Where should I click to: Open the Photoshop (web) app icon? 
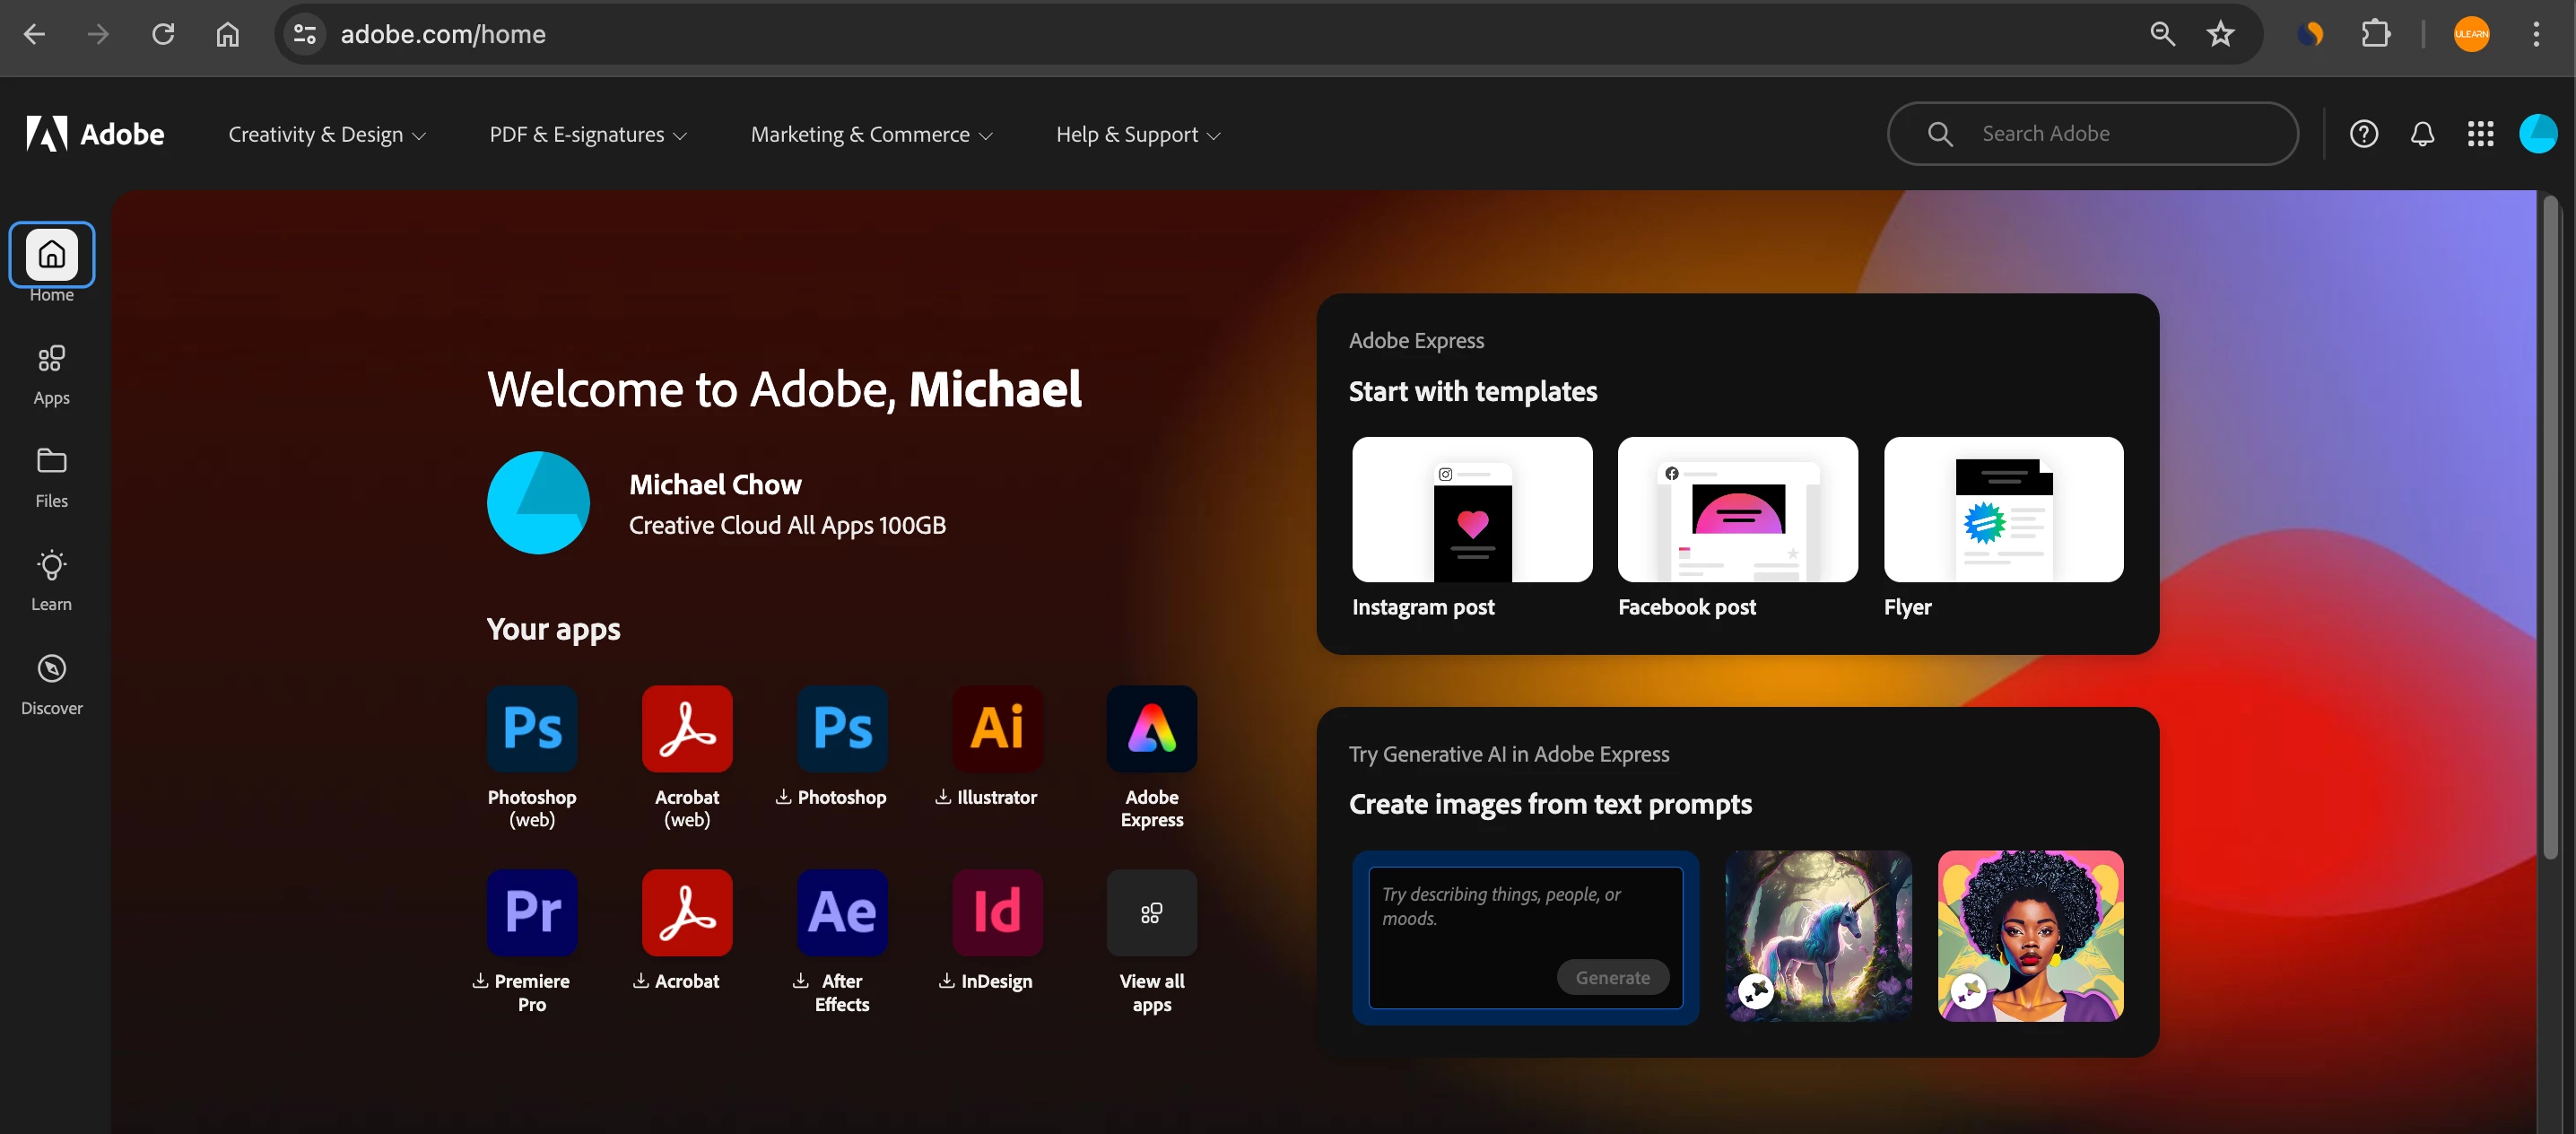pos(532,728)
